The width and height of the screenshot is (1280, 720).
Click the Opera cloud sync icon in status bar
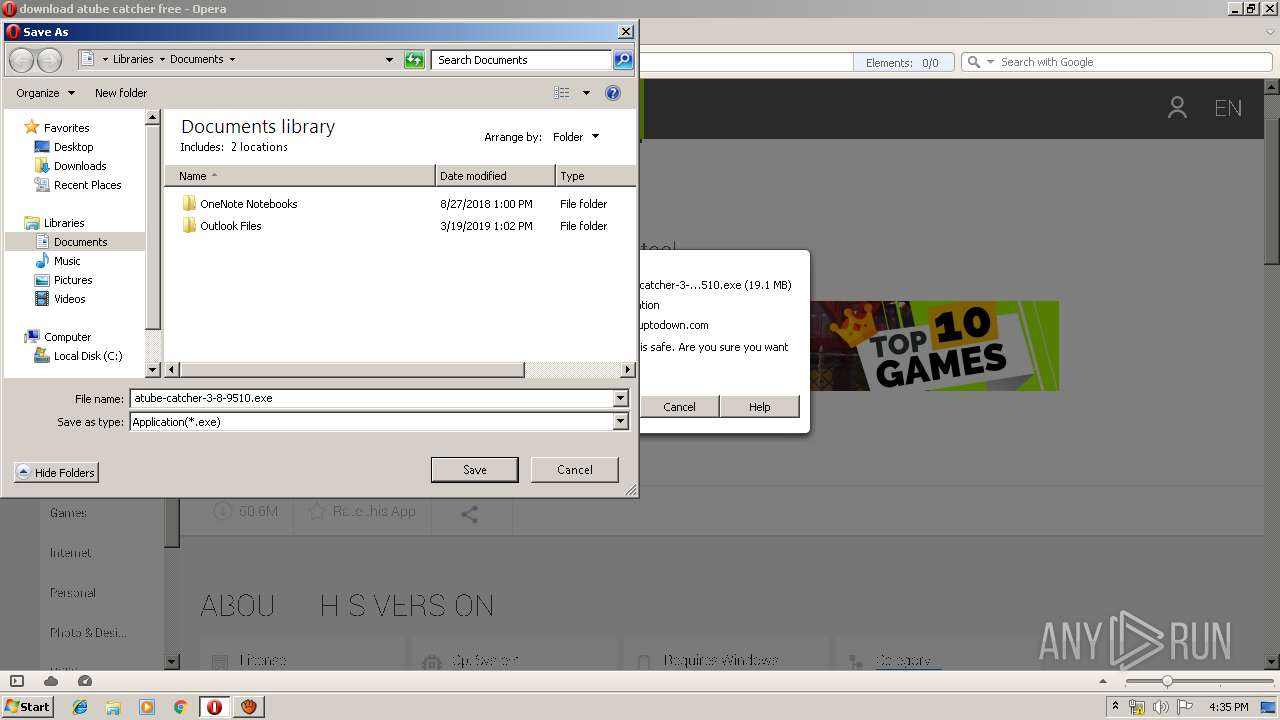(51, 681)
